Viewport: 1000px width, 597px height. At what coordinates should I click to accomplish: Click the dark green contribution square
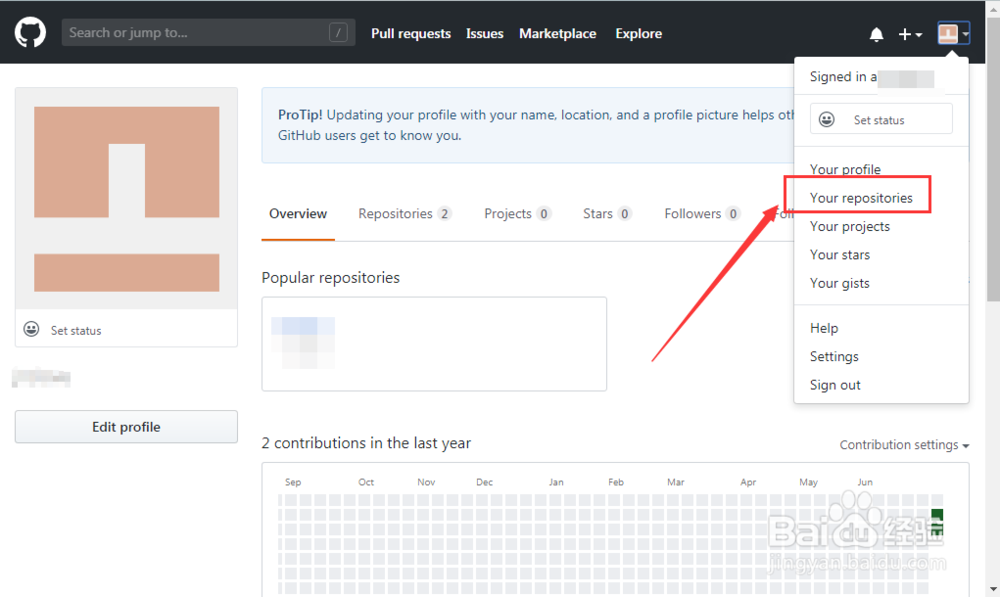click(937, 516)
